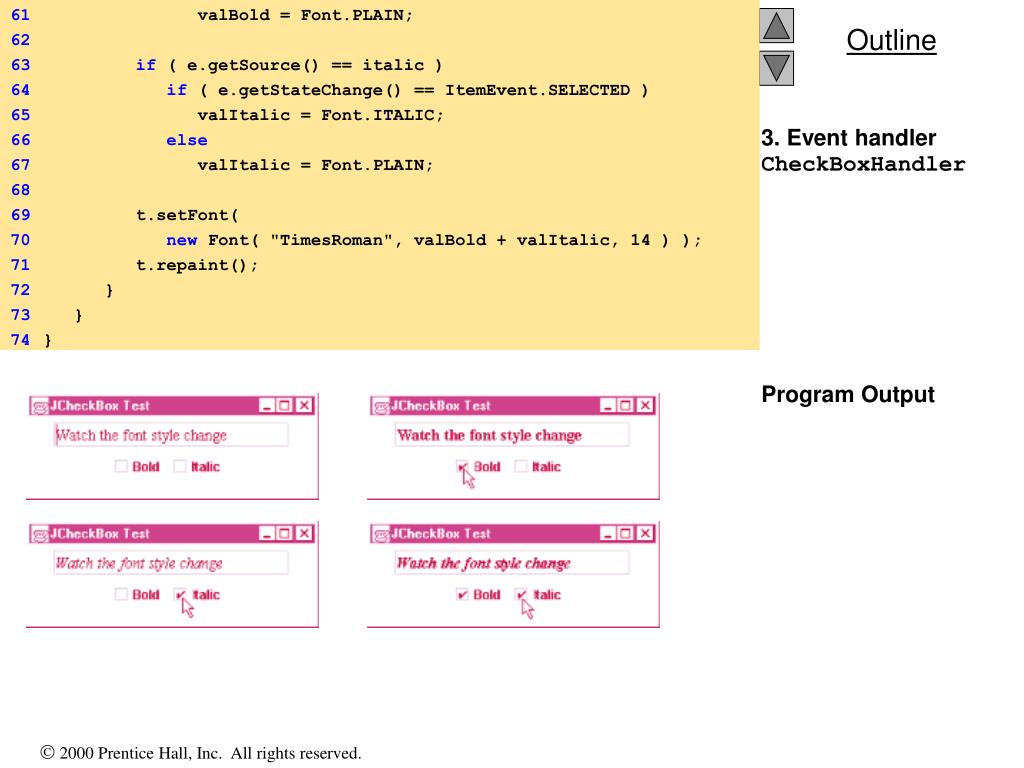Click the Java icon of the window with no boxes checked
Screen dimensions: 1024x768
pos(40,406)
